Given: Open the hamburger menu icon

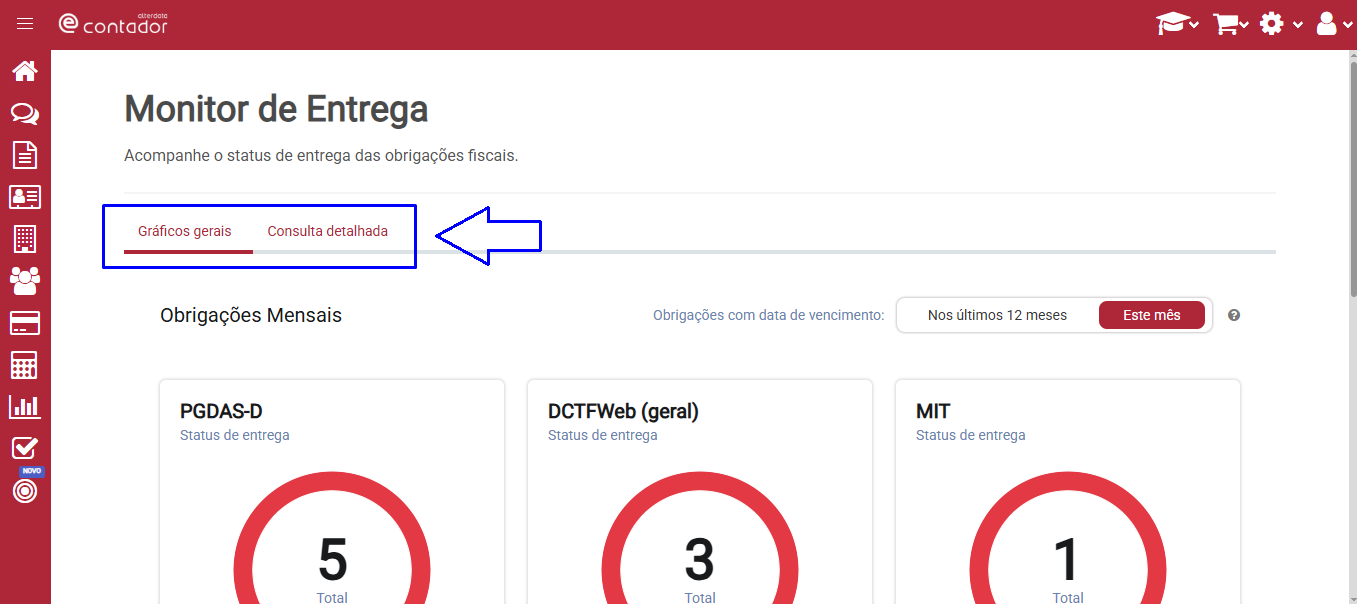Looking at the screenshot, I should point(25,24).
